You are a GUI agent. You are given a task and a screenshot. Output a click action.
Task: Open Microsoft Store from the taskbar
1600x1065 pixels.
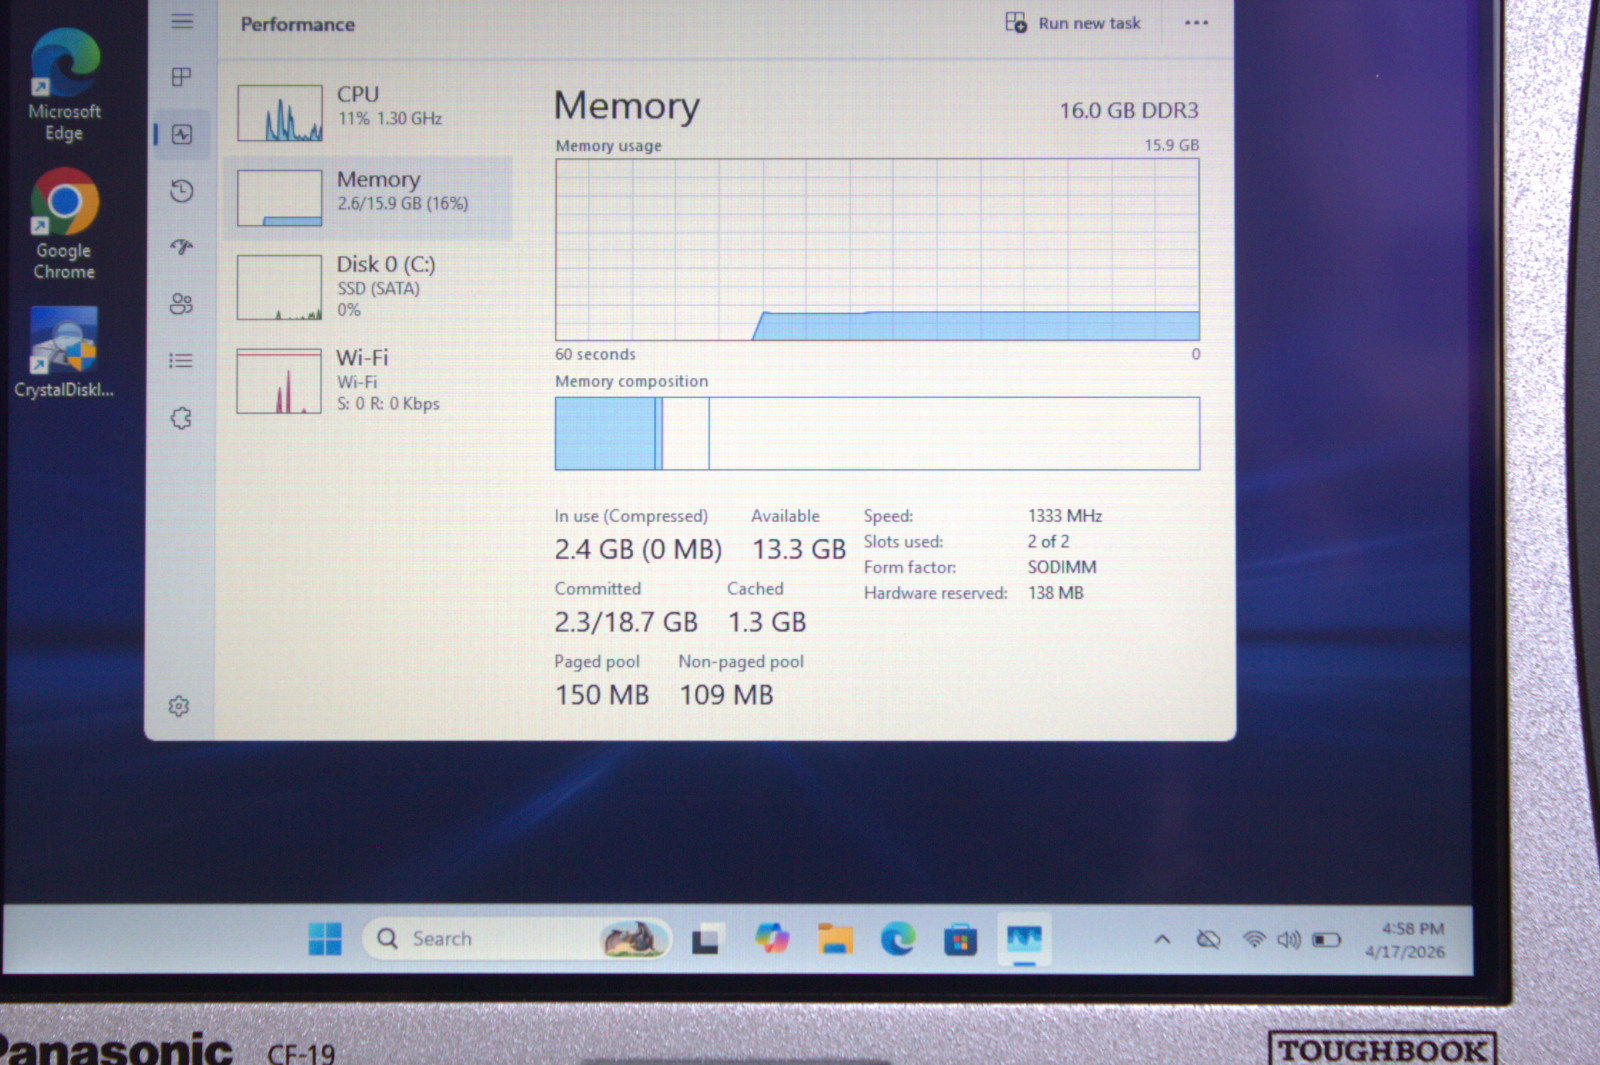(961, 940)
